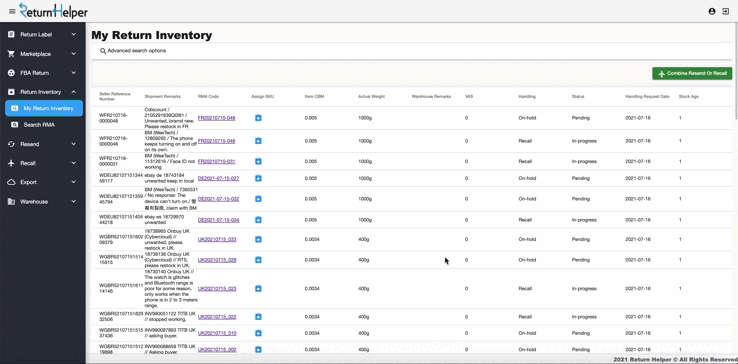Collapse the Return Inventory section
This screenshot has height=364, width=738.
[42, 92]
